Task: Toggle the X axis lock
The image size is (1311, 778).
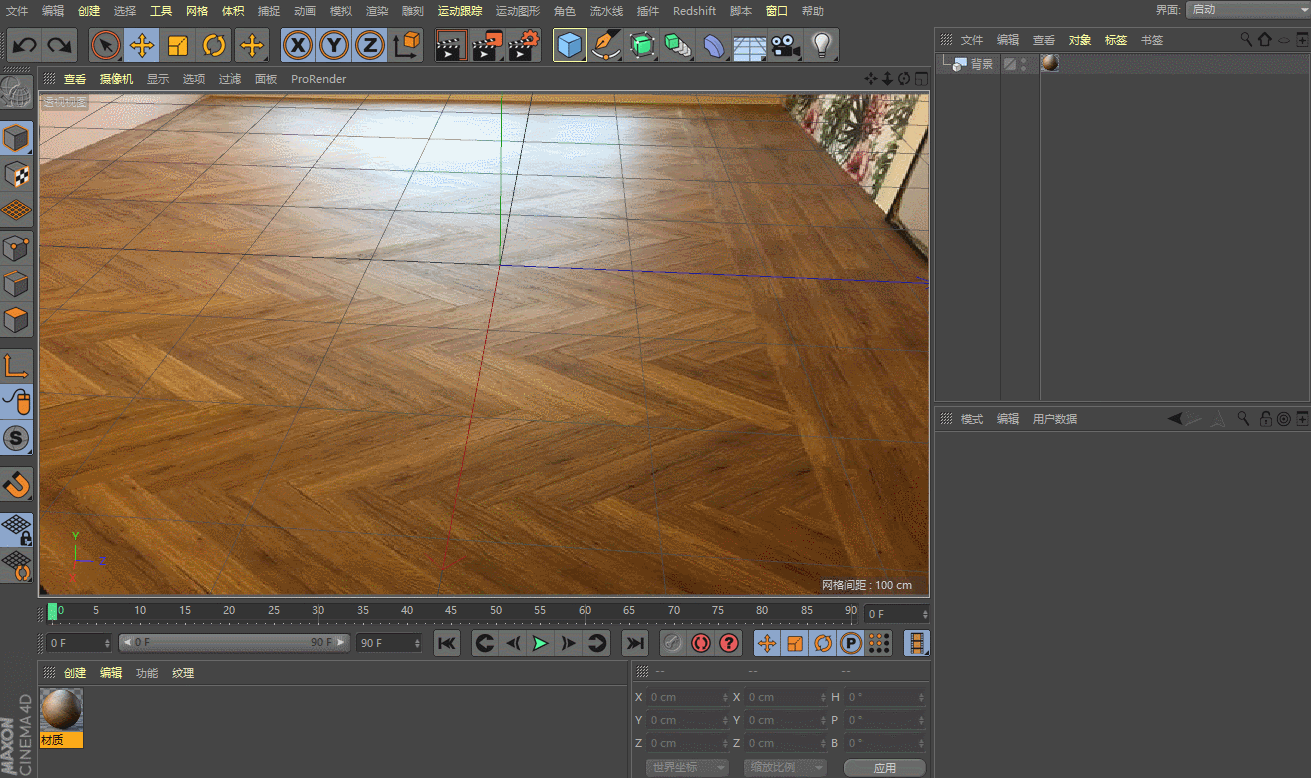Action: pos(297,45)
